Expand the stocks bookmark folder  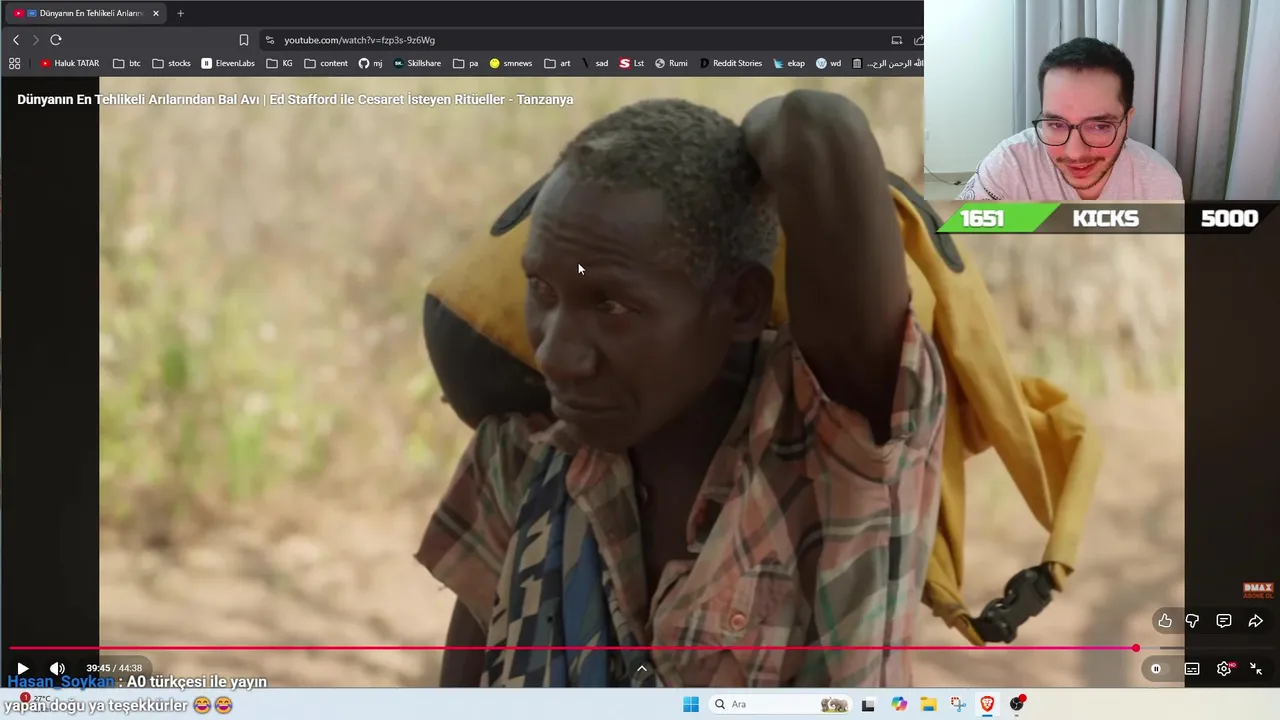point(171,63)
